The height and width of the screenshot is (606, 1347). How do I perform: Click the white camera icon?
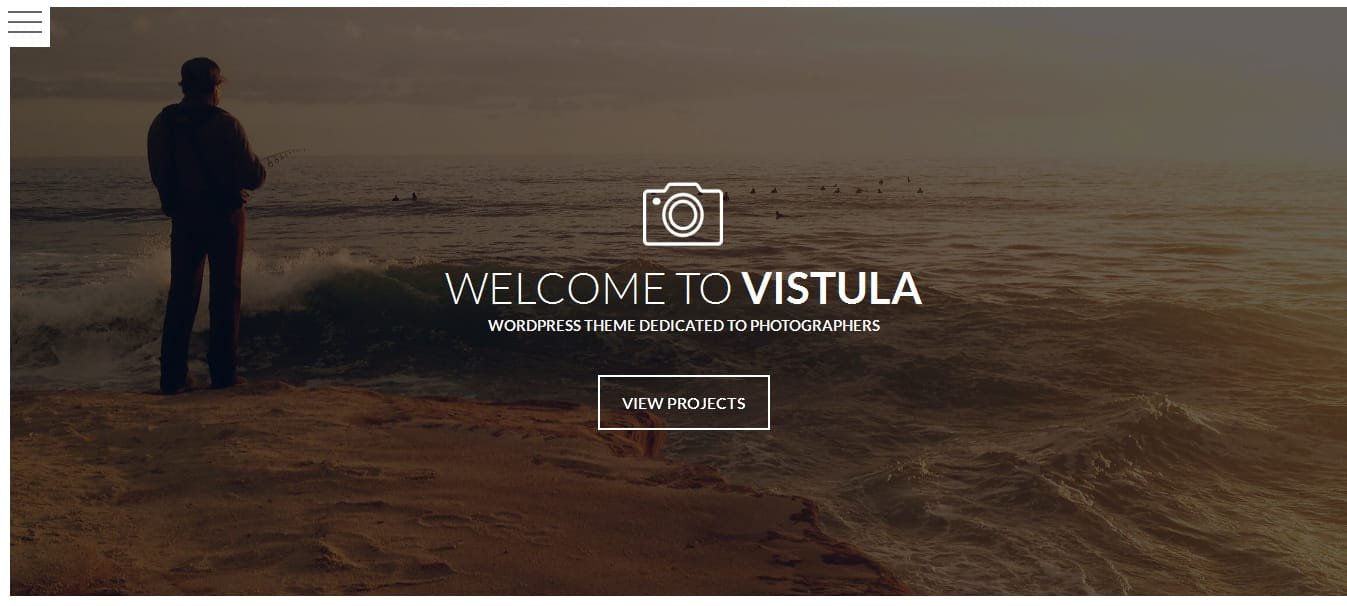(682, 213)
